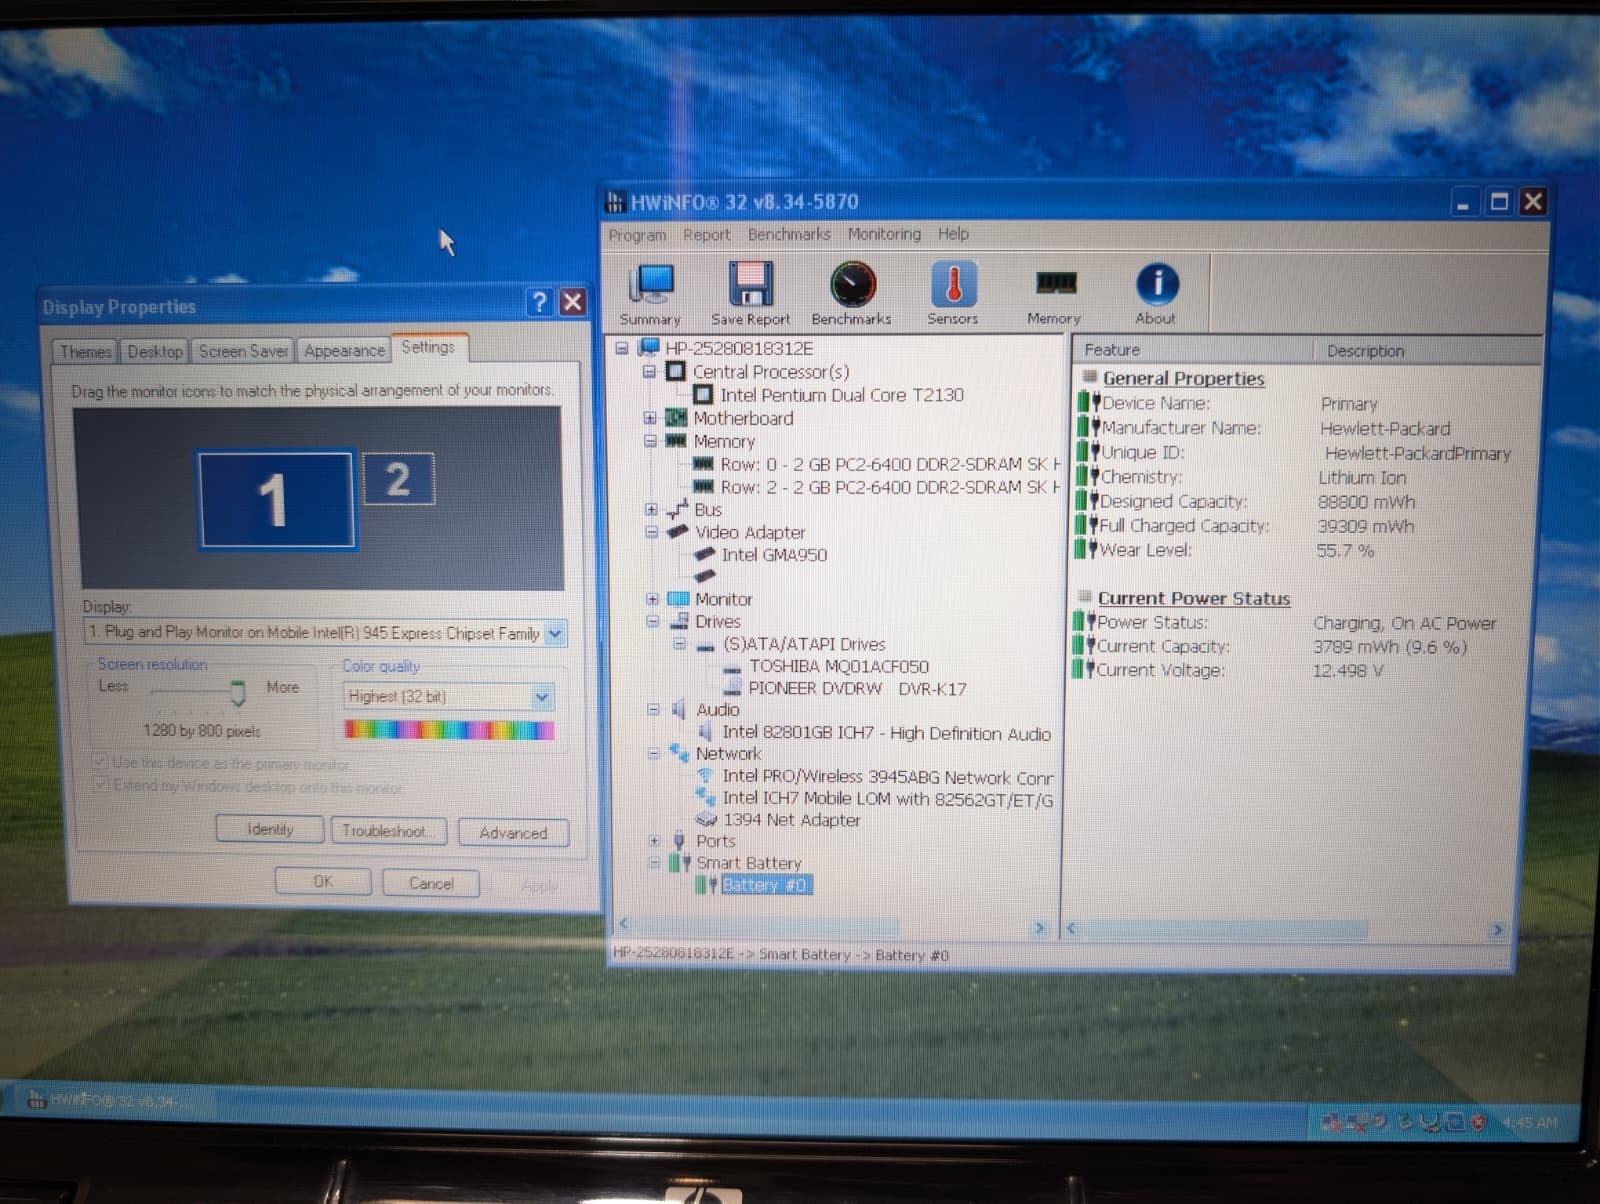The height and width of the screenshot is (1204, 1600).
Task: Click the Full Charged Capacity row
Action: tap(1245, 526)
